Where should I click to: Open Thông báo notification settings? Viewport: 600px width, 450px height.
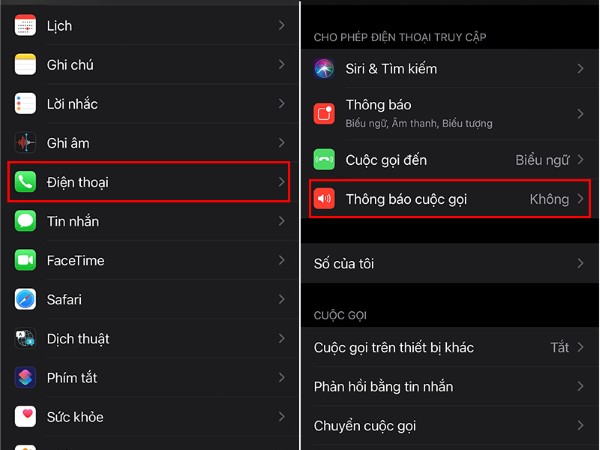450,114
